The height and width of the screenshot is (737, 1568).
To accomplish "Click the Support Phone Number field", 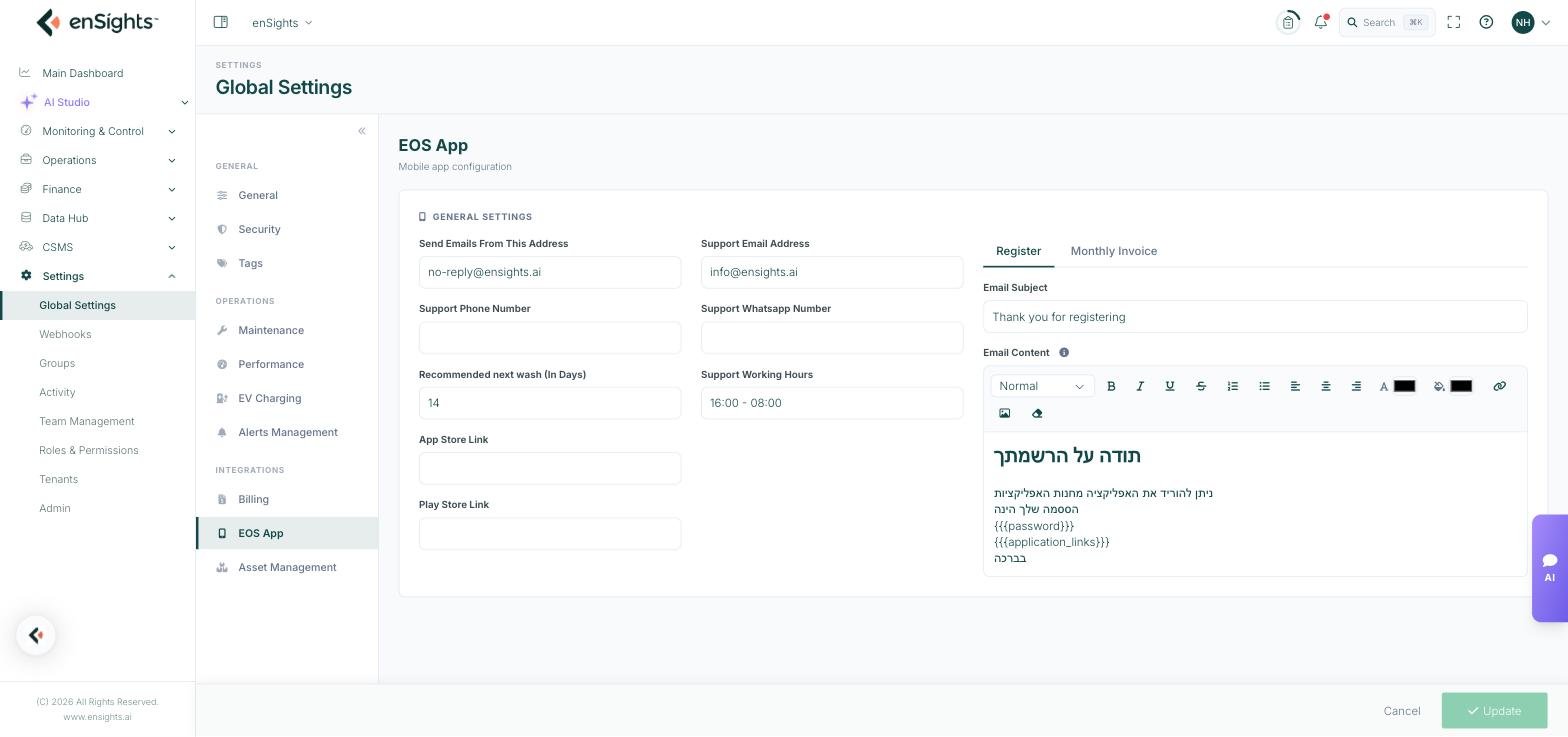I will point(550,338).
